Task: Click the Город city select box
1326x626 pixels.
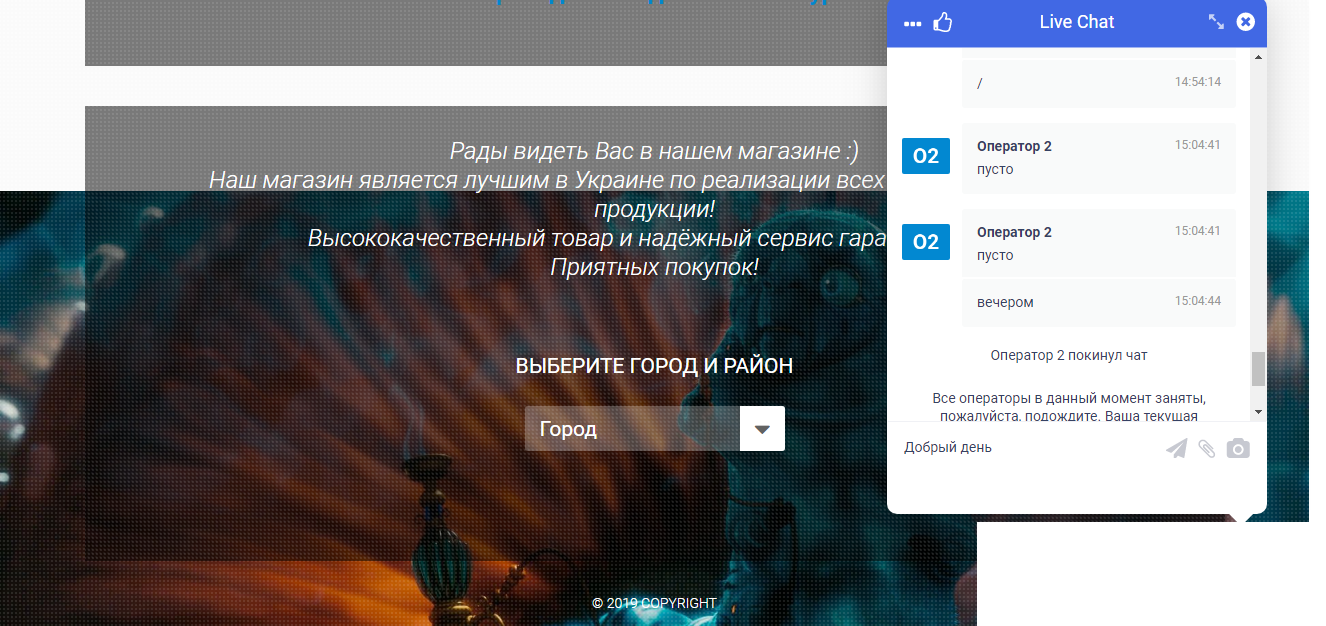Action: pyautogui.click(x=655, y=429)
